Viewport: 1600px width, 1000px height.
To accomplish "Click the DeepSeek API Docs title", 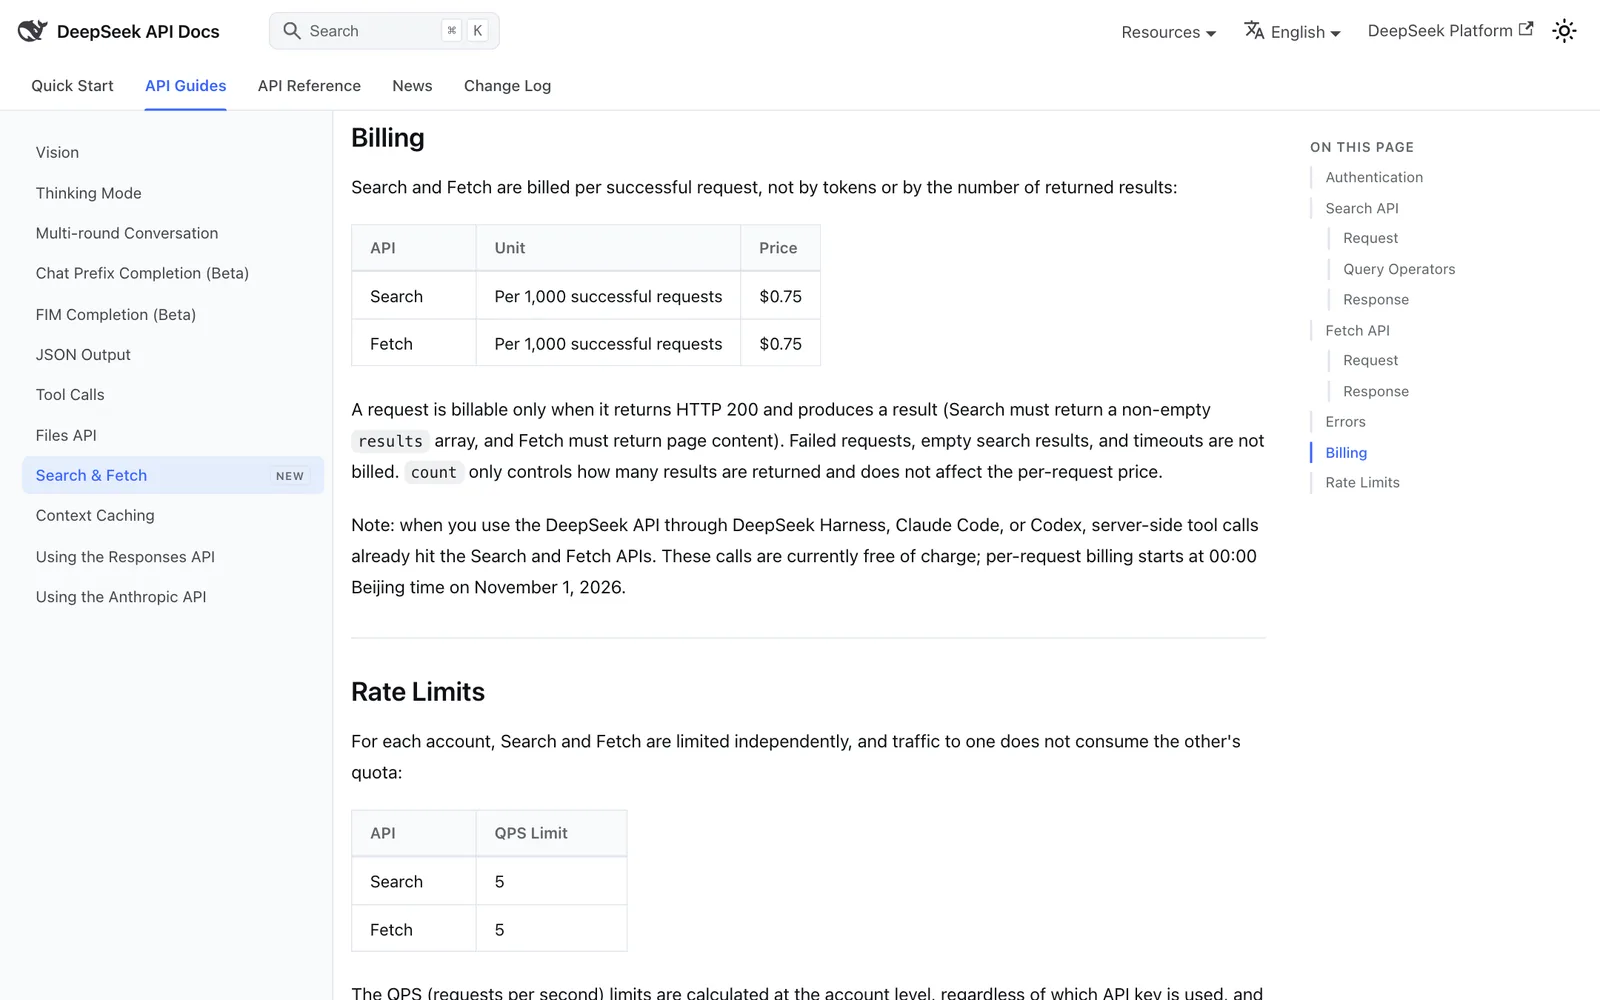I will click(138, 32).
